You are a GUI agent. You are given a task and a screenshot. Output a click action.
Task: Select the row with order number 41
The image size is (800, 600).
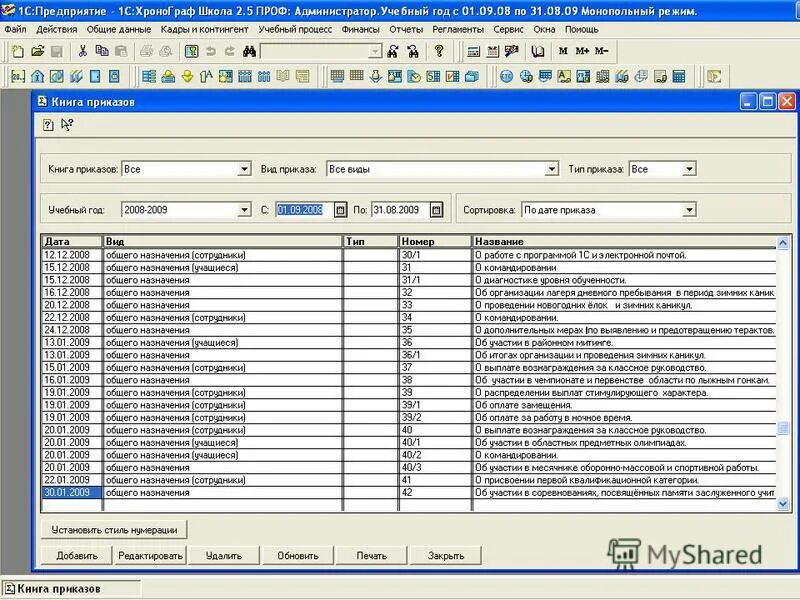pyautogui.click(x=409, y=480)
